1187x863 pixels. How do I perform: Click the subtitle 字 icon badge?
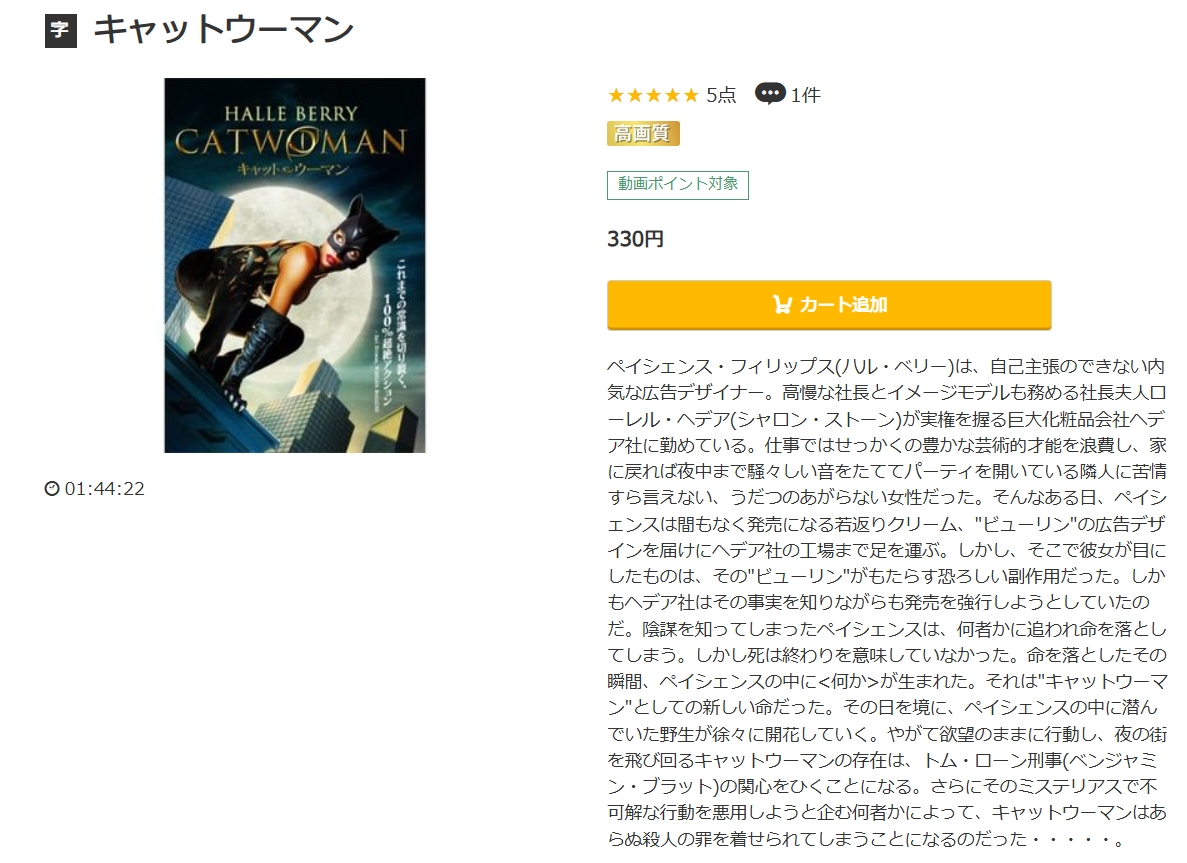click(x=61, y=31)
